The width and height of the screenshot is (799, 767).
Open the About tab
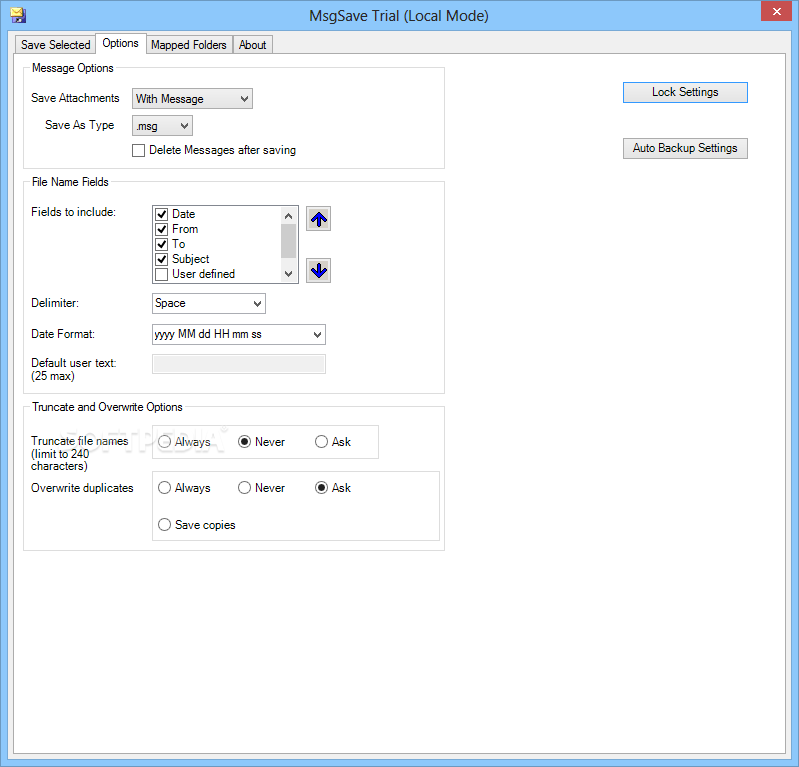point(253,45)
